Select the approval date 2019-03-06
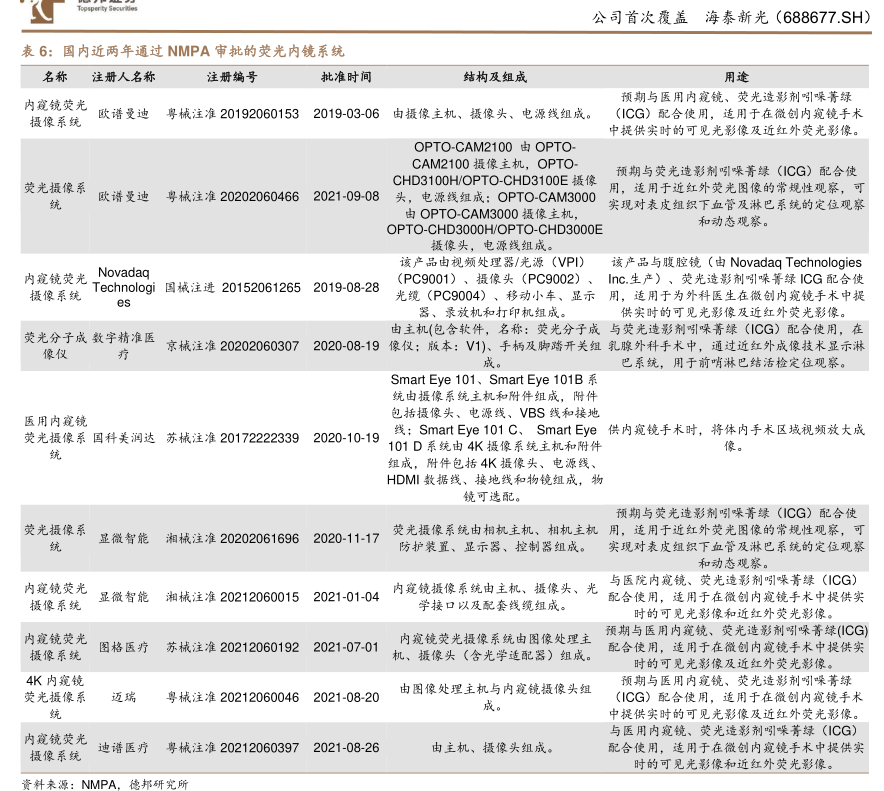Image resolution: width=884 pixels, height=791 pixels. click(346, 114)
